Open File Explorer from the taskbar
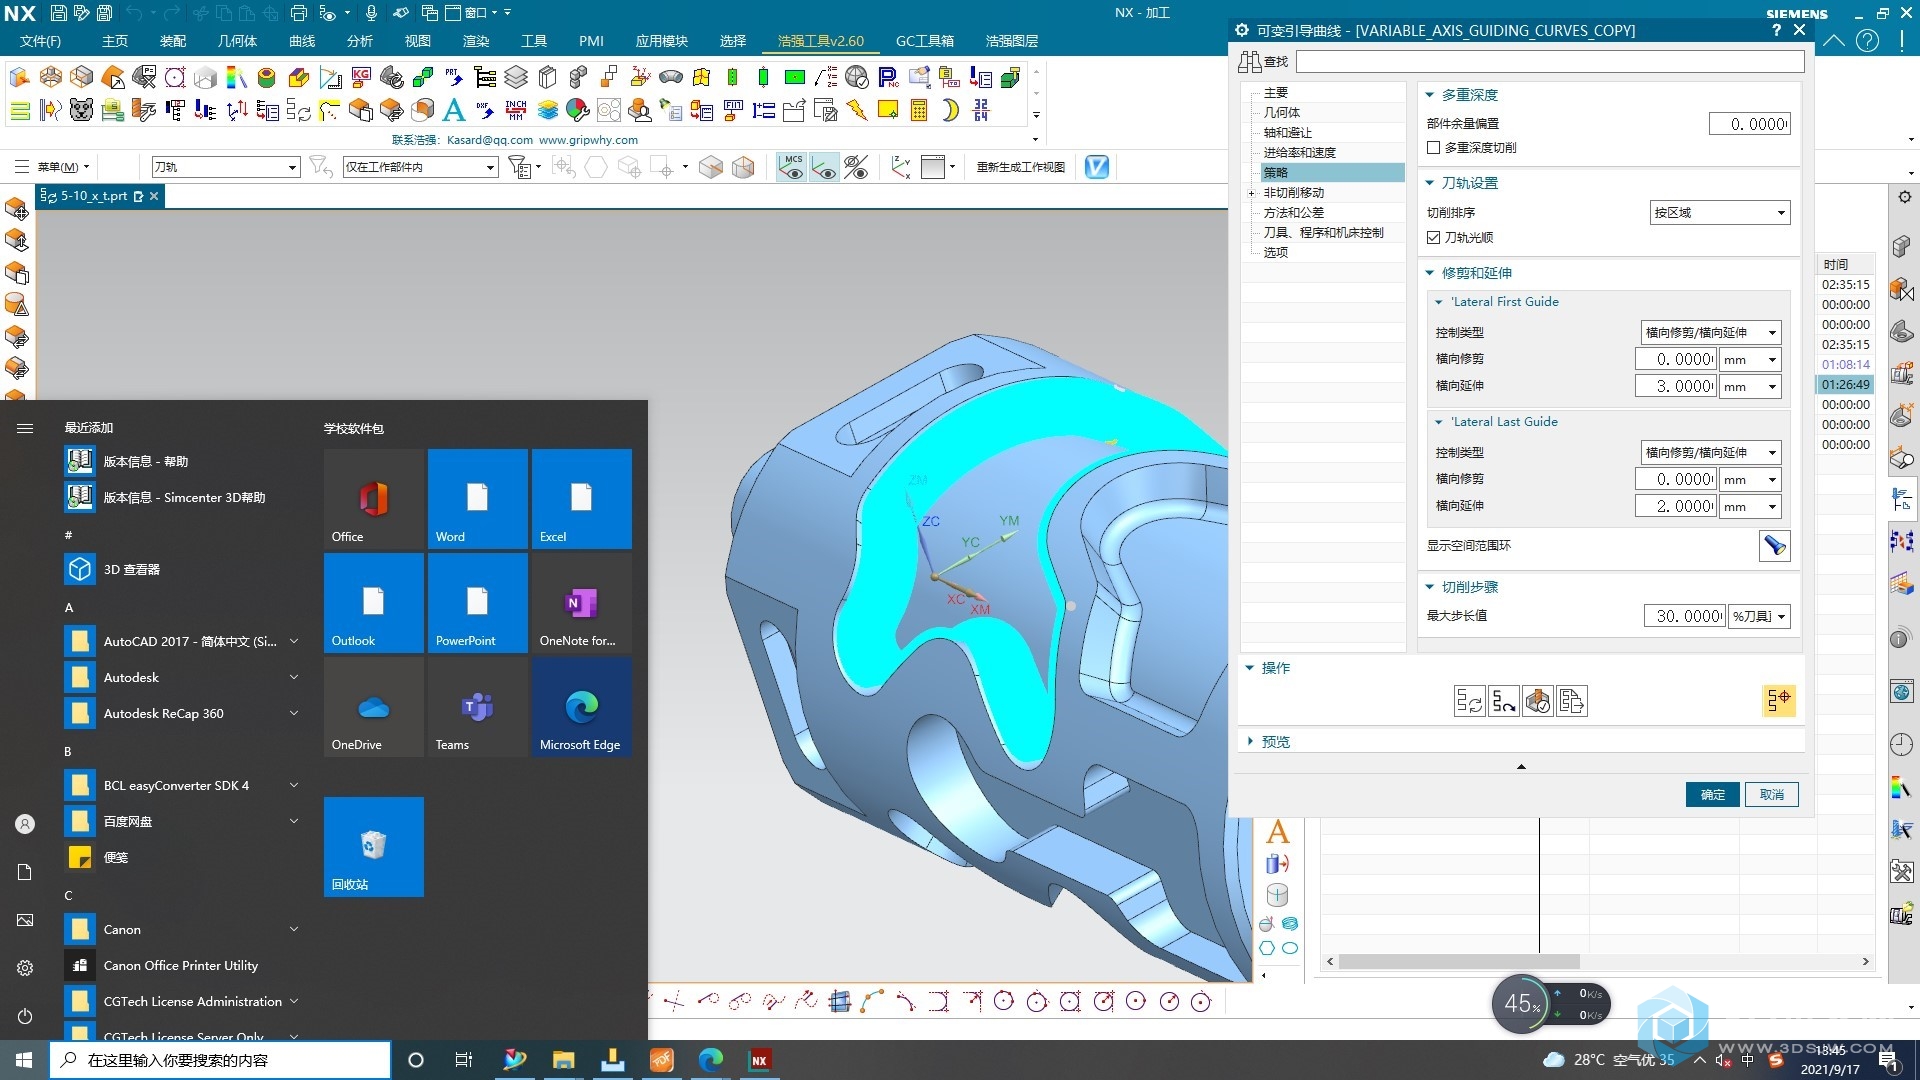 coord(564,1060)
